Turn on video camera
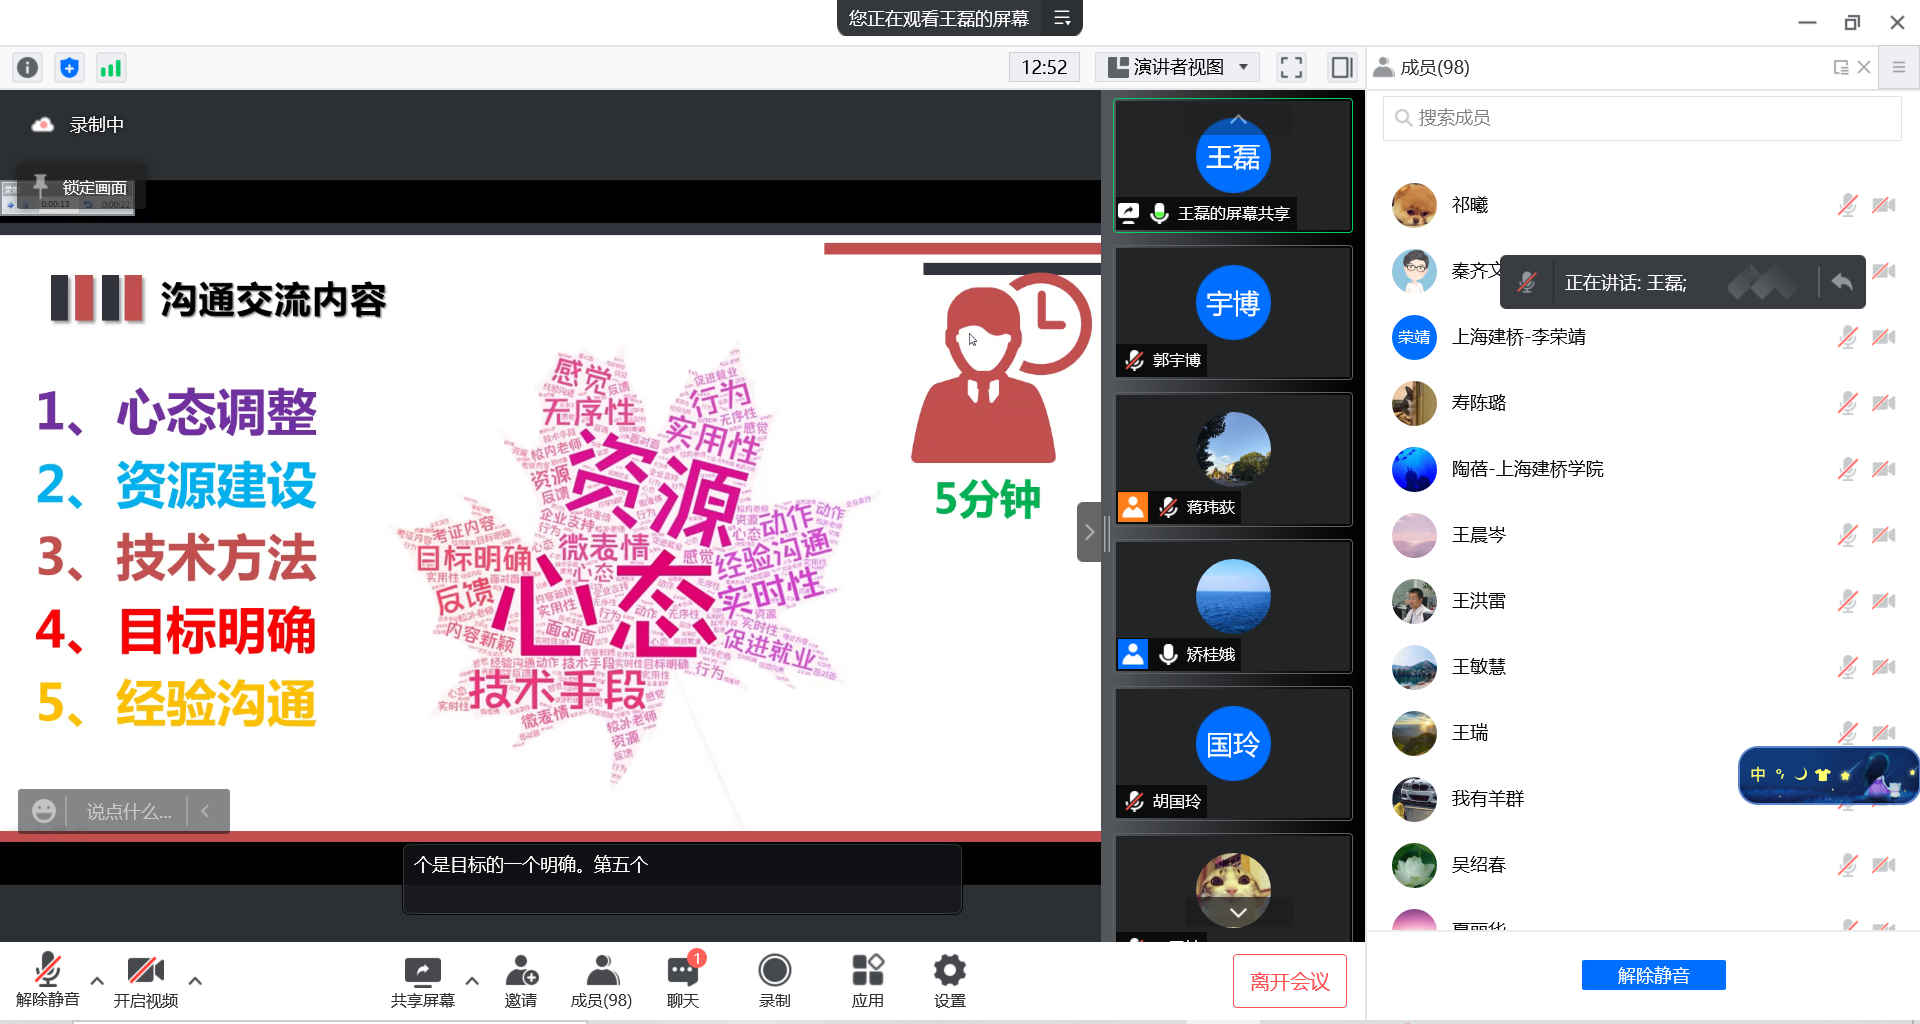Image resolution: width=1920 pixels, height=1024 pixels. [x=146, y=980]
